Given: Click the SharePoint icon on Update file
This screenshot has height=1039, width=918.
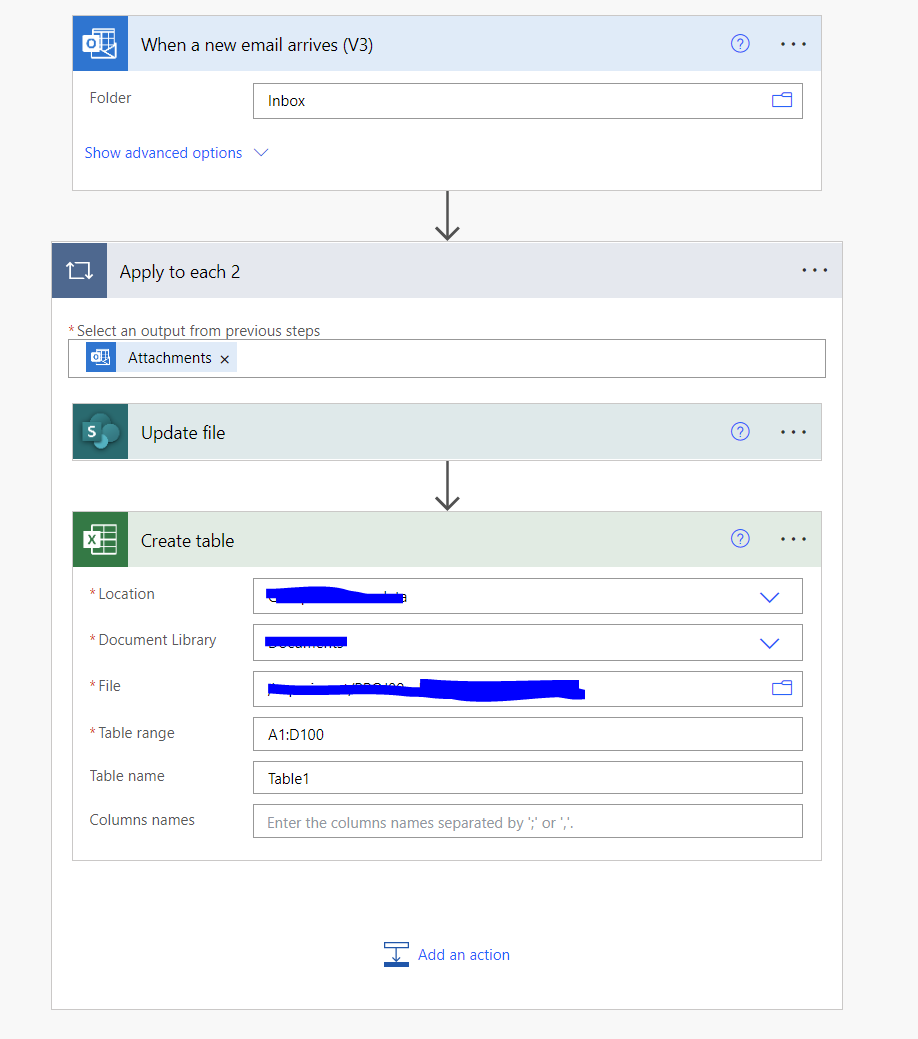Looking at the screenshot, I should pyautogui.click(x=100, y=431).
